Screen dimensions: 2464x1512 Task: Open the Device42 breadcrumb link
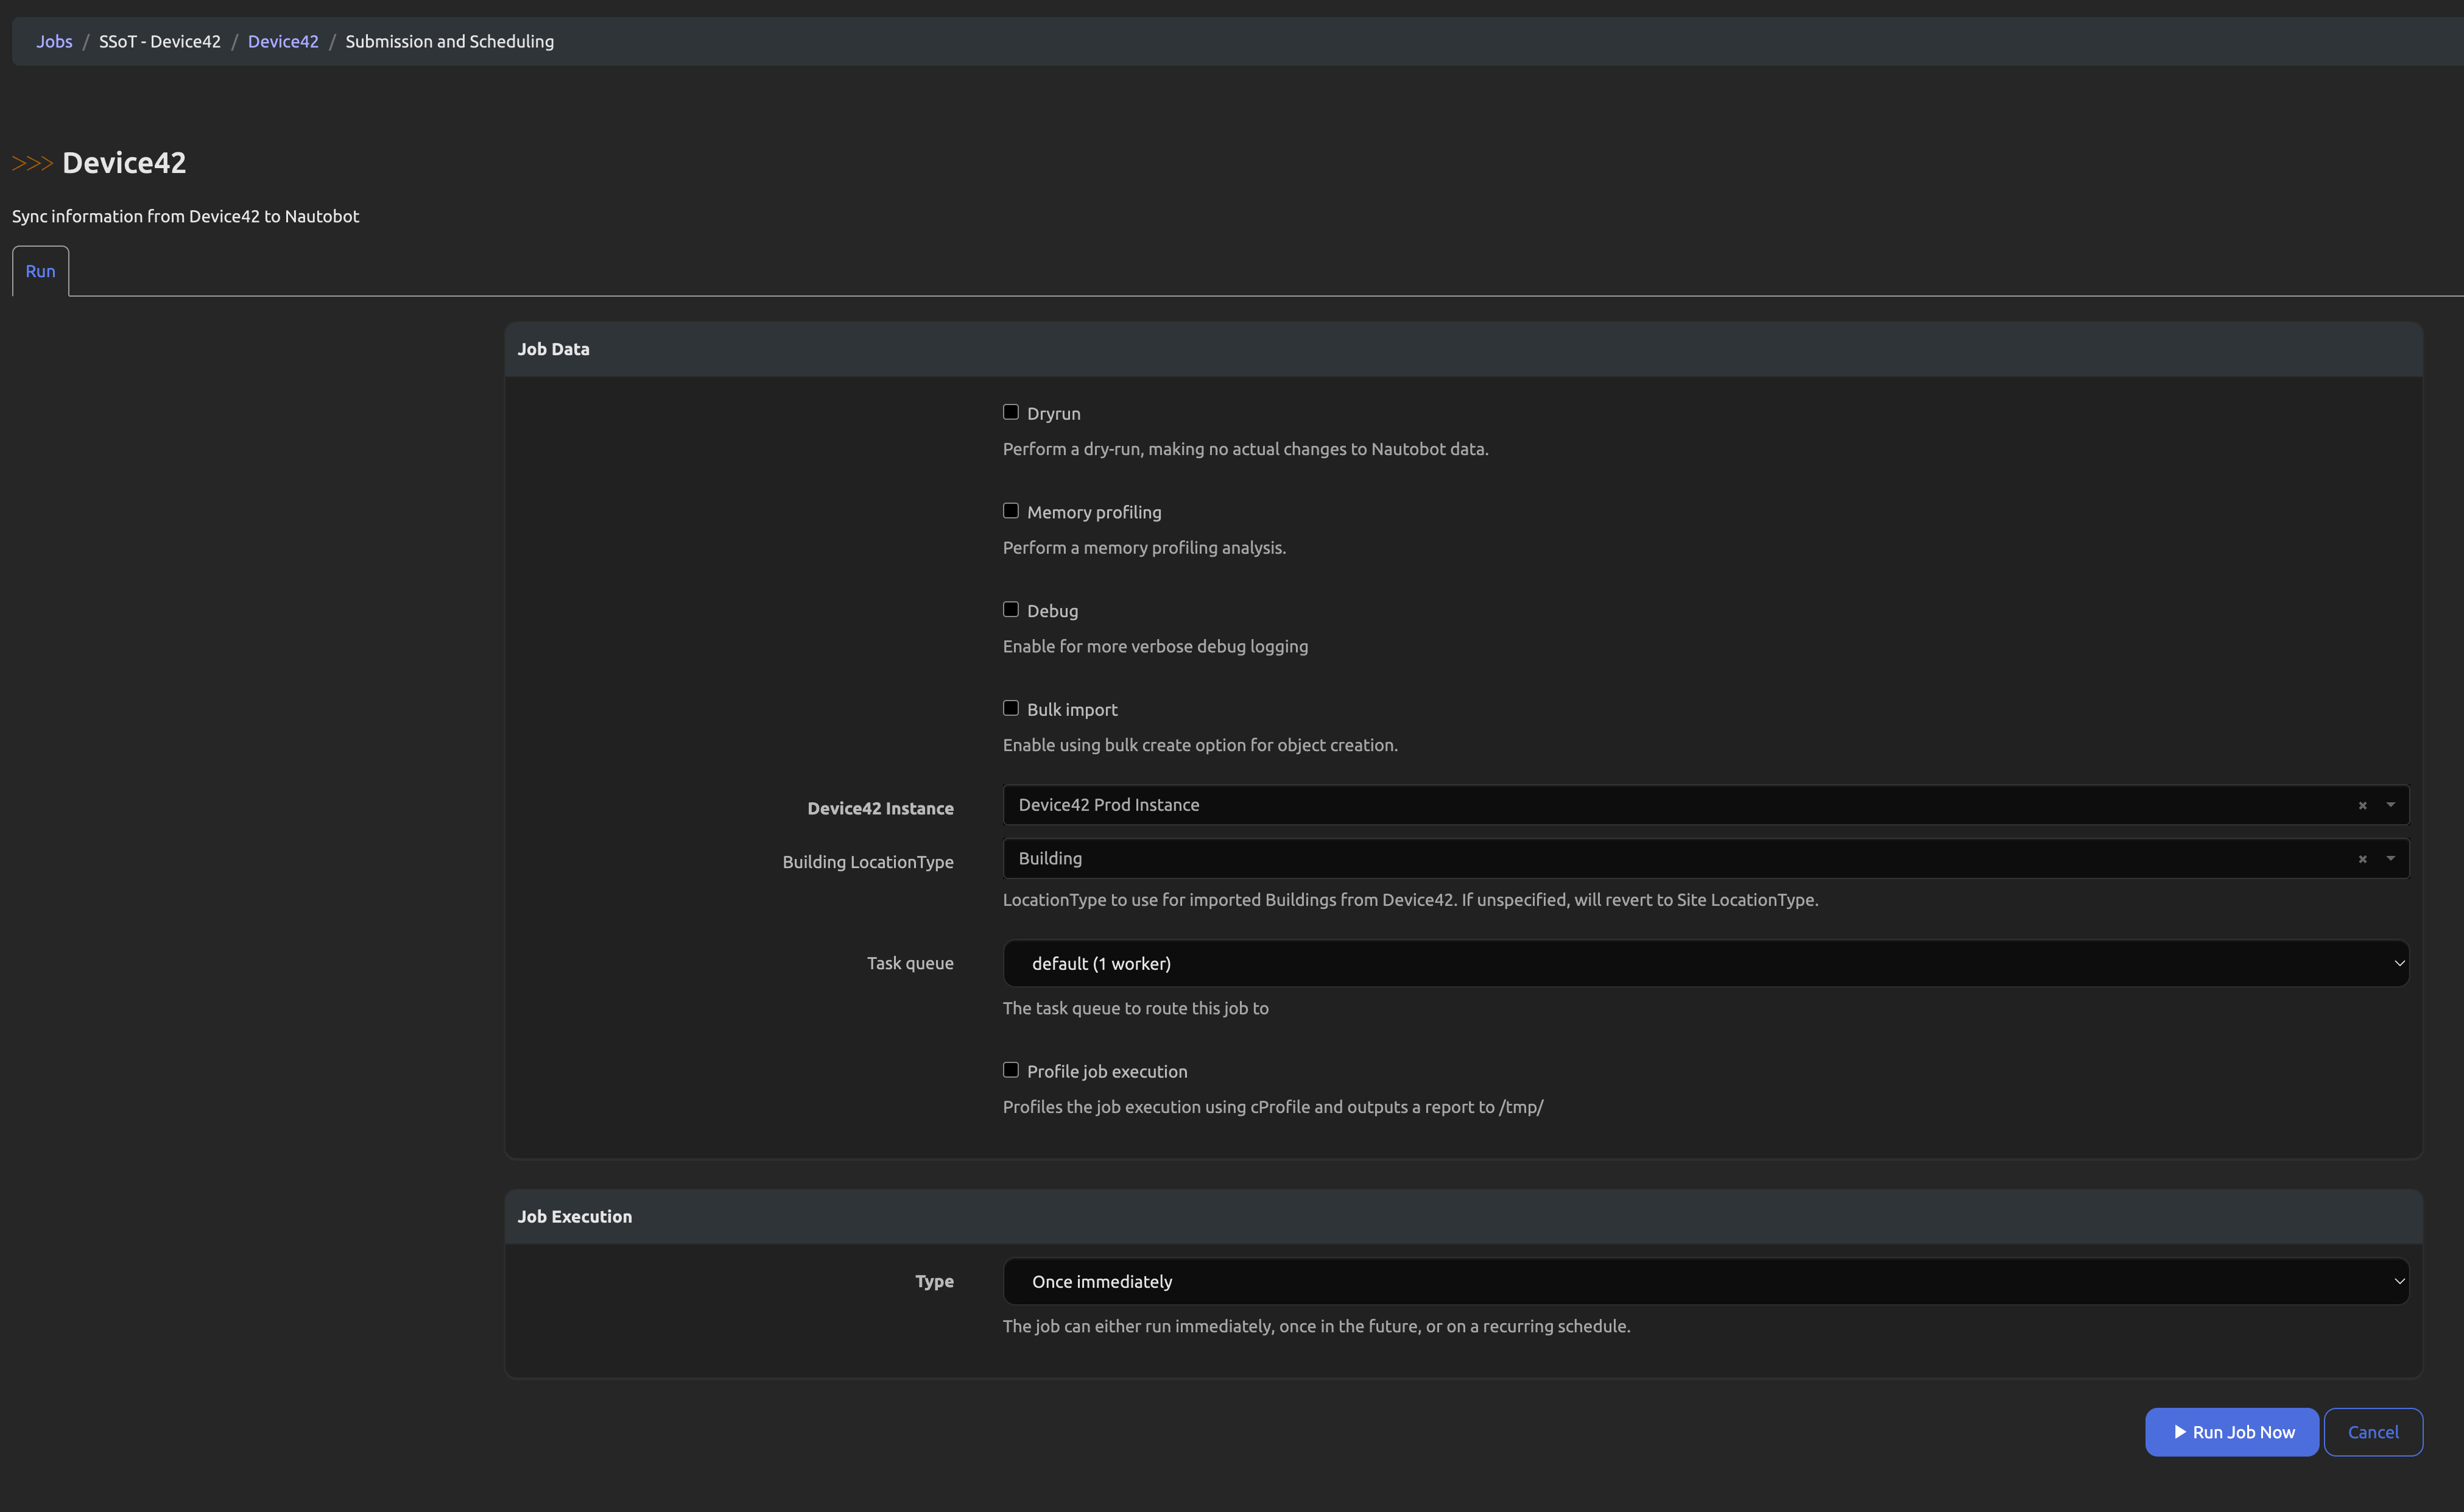point(283,41)
